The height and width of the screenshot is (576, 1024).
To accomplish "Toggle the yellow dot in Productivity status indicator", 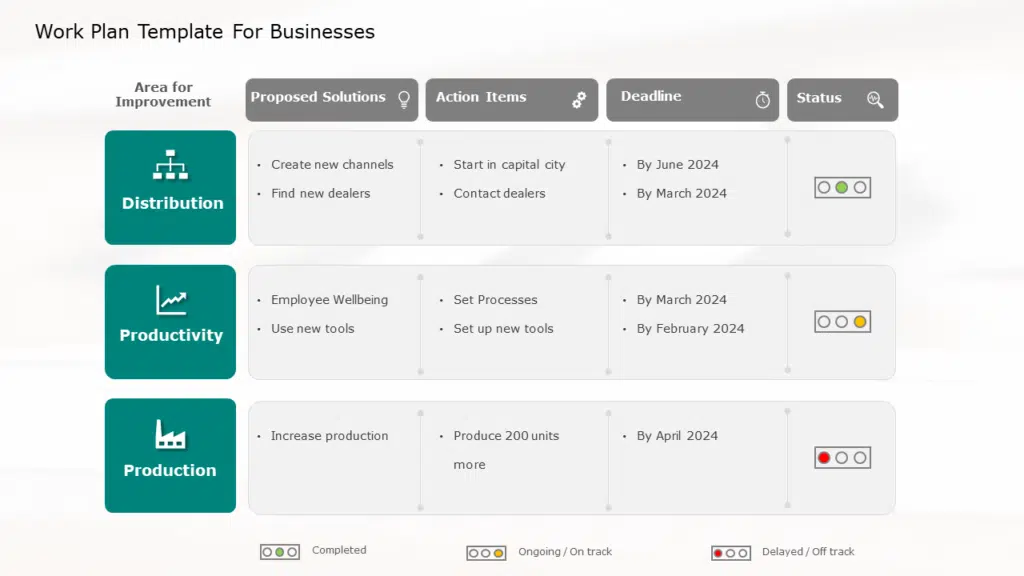I will pos(862,321).
